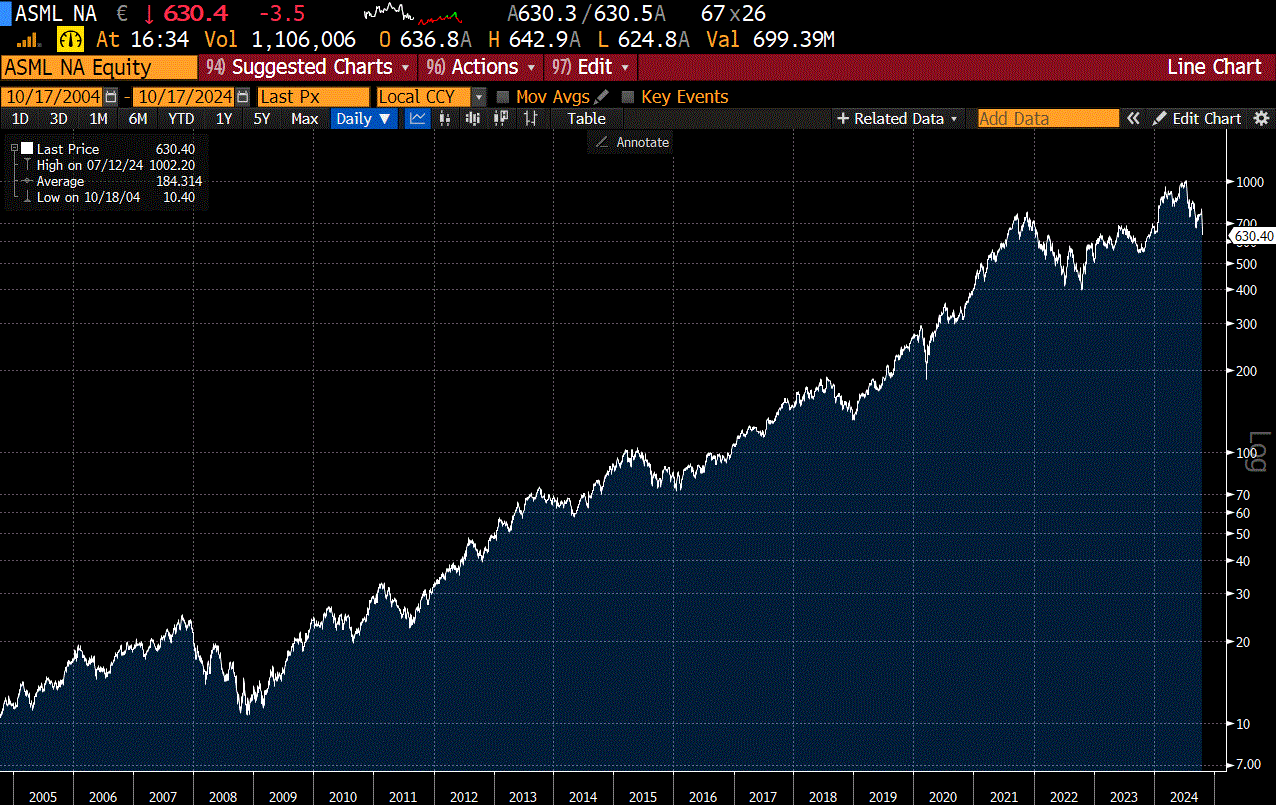This screenshot has height=805, width=1276.
Task: Click the 100 label on price axis
Action: [x=1247, y=453]
